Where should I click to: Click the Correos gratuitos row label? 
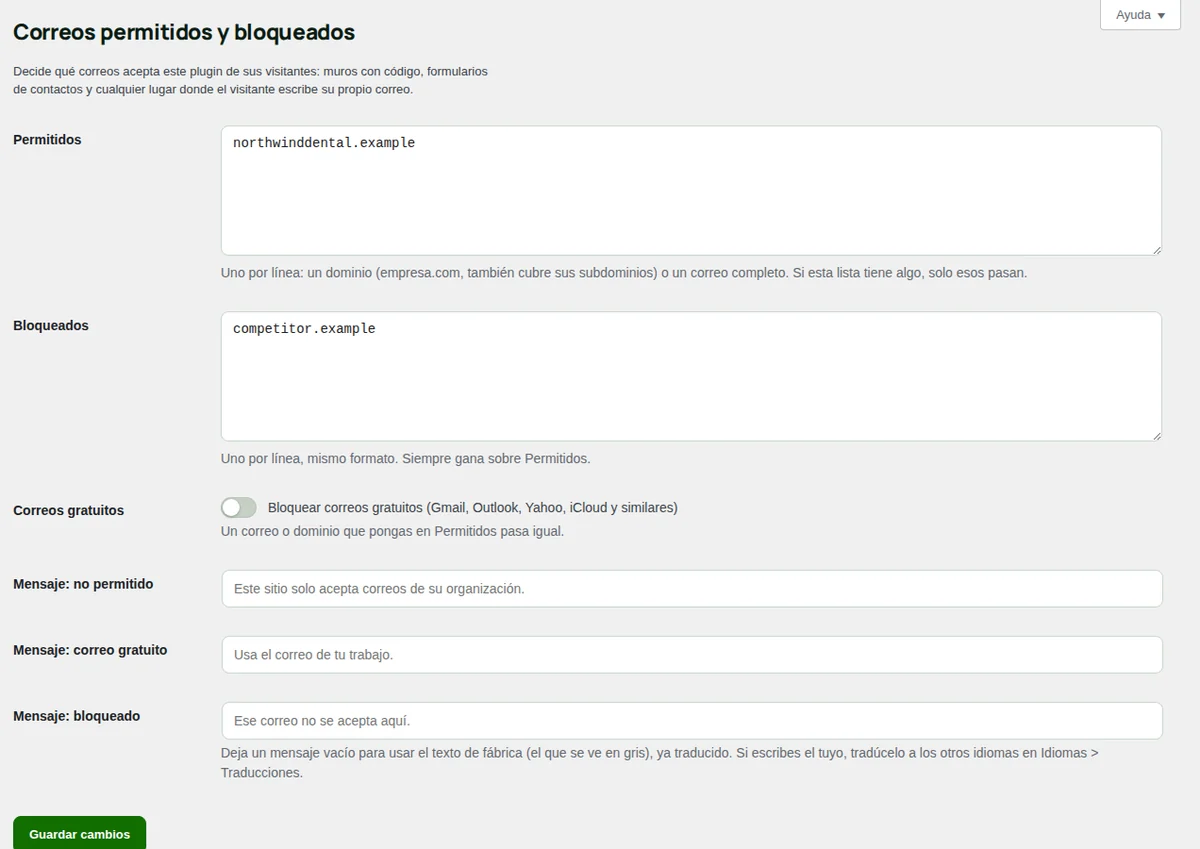[x=69, y=510]
